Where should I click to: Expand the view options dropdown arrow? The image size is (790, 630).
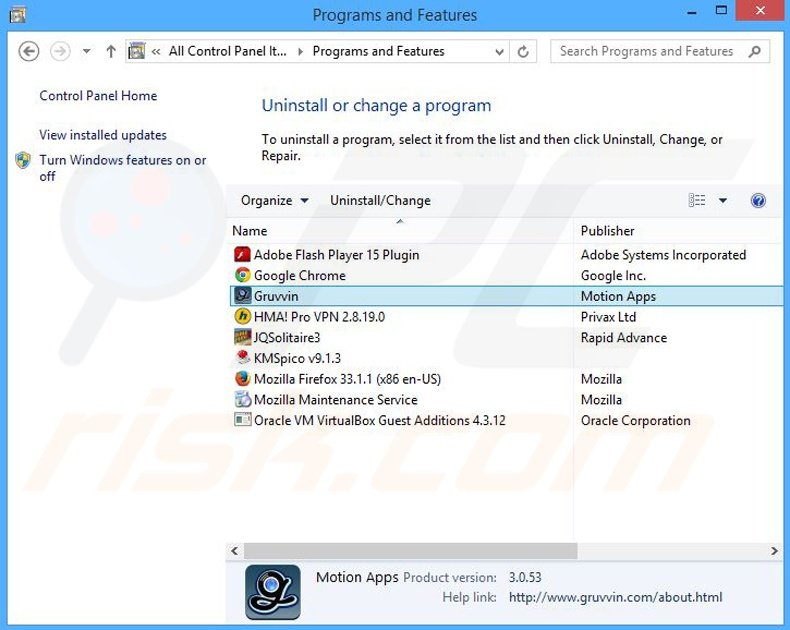point(722,201)
